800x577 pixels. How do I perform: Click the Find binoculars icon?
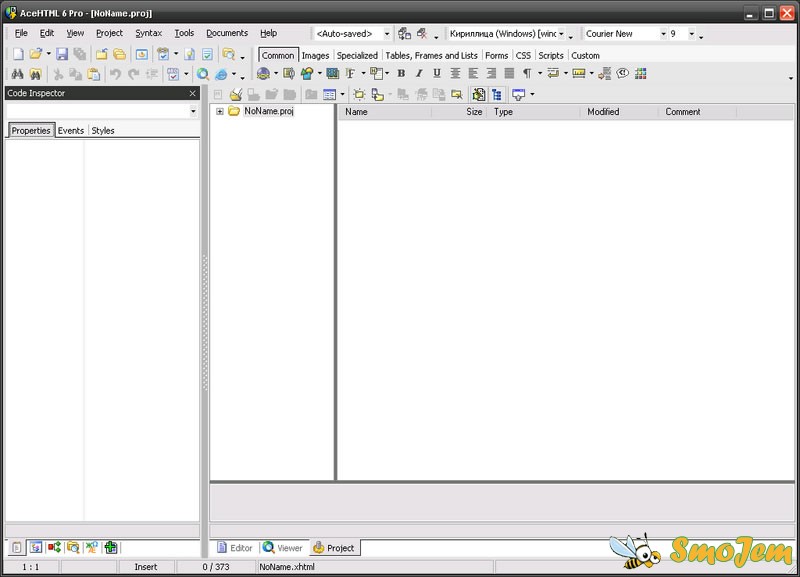click(x=17, y=74)
